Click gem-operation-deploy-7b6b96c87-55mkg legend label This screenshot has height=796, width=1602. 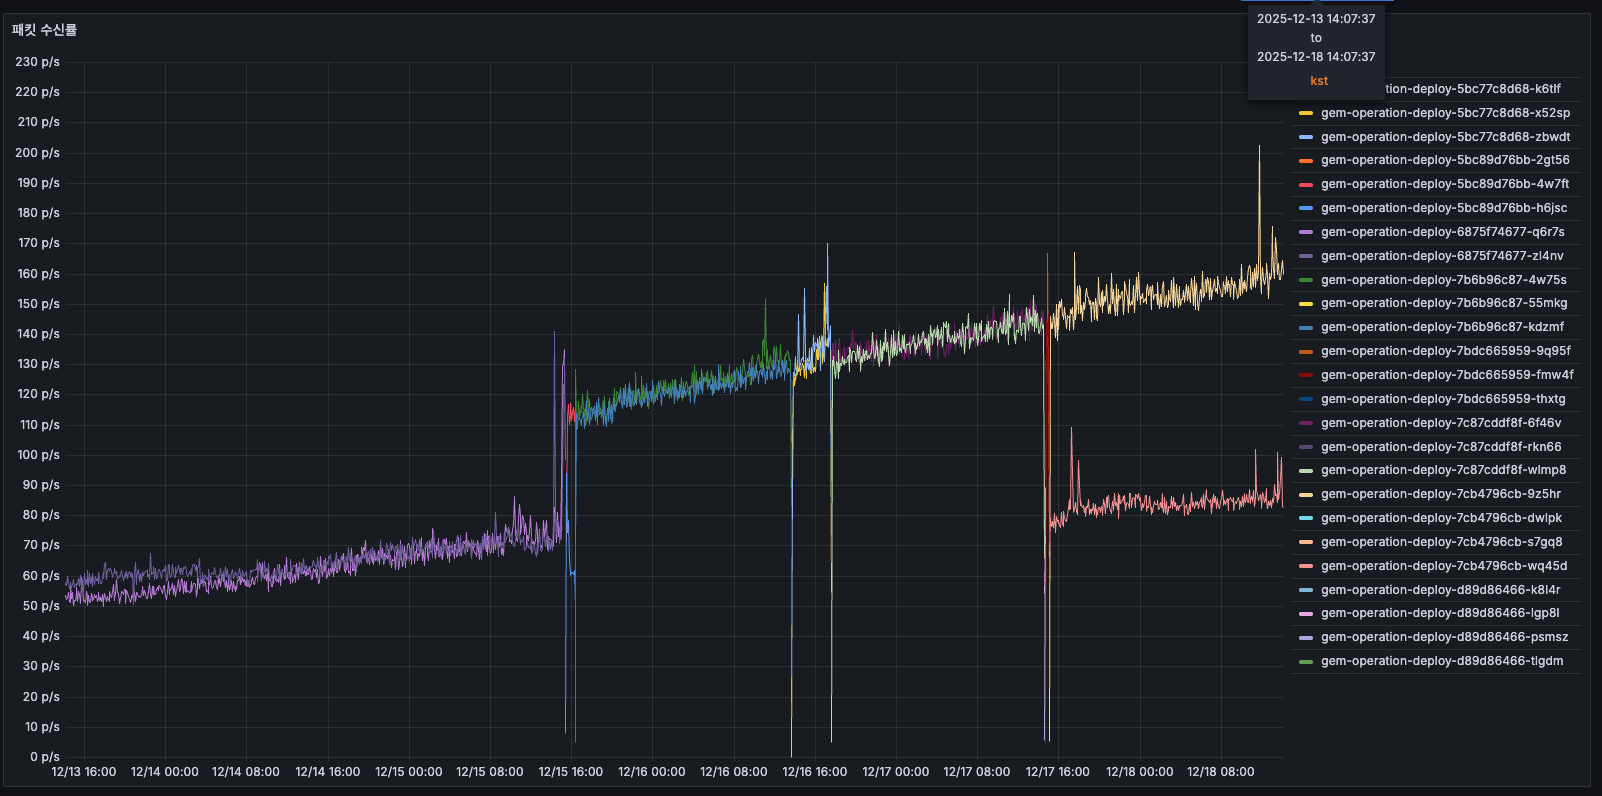[1443, 303]
